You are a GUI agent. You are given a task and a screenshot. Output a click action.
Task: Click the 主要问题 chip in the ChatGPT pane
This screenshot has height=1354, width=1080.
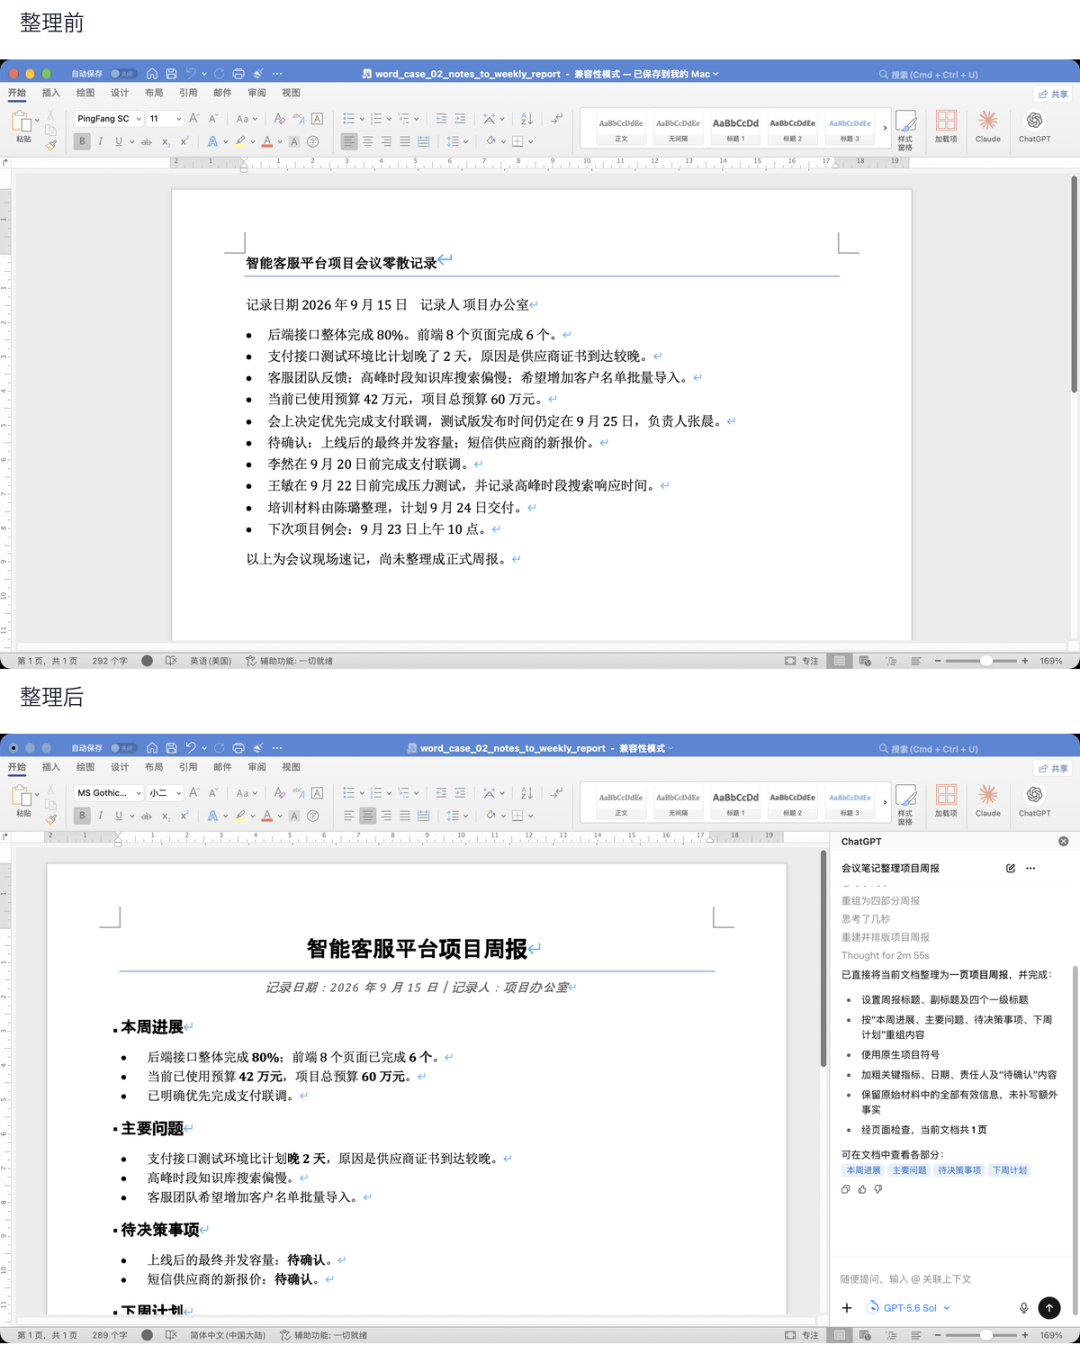coord(909,1170)
